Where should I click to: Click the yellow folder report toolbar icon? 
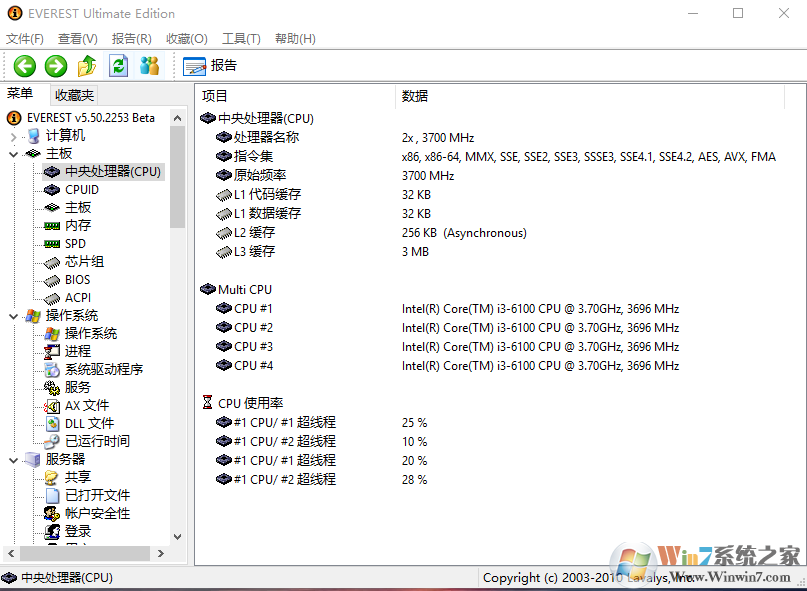87,66
